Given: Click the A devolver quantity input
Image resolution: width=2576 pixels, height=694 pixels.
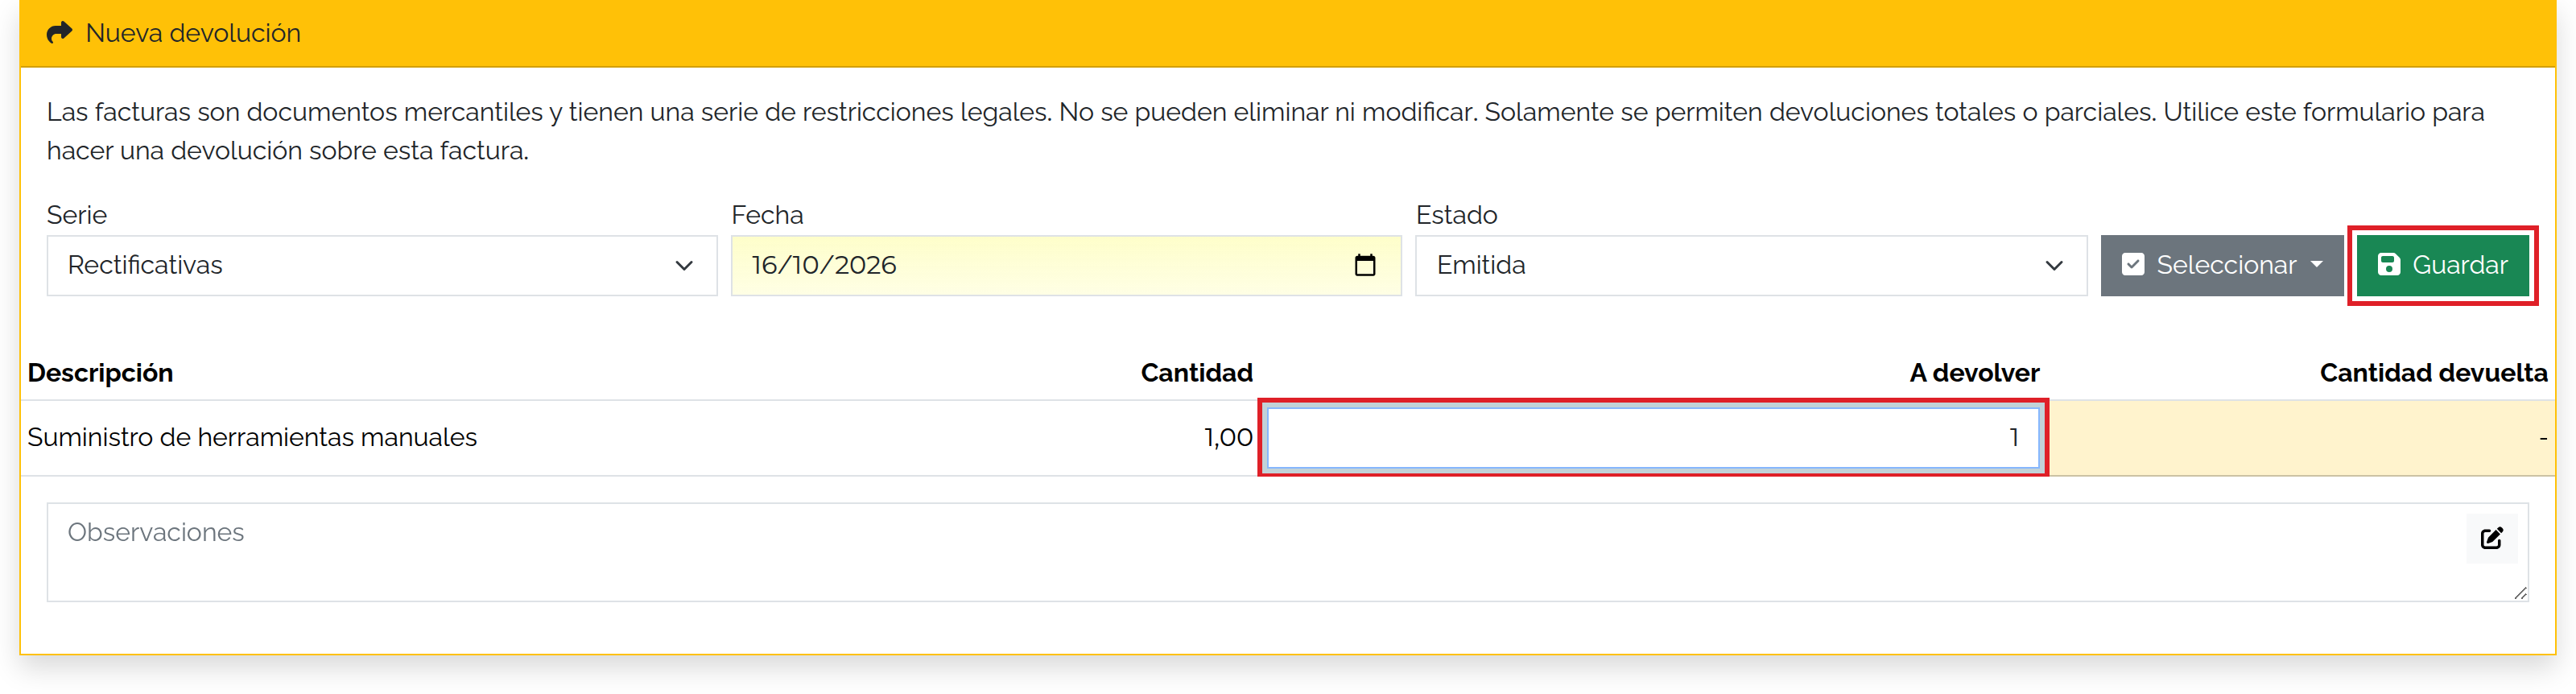Looking at the screenshot, I should 1653,437.
